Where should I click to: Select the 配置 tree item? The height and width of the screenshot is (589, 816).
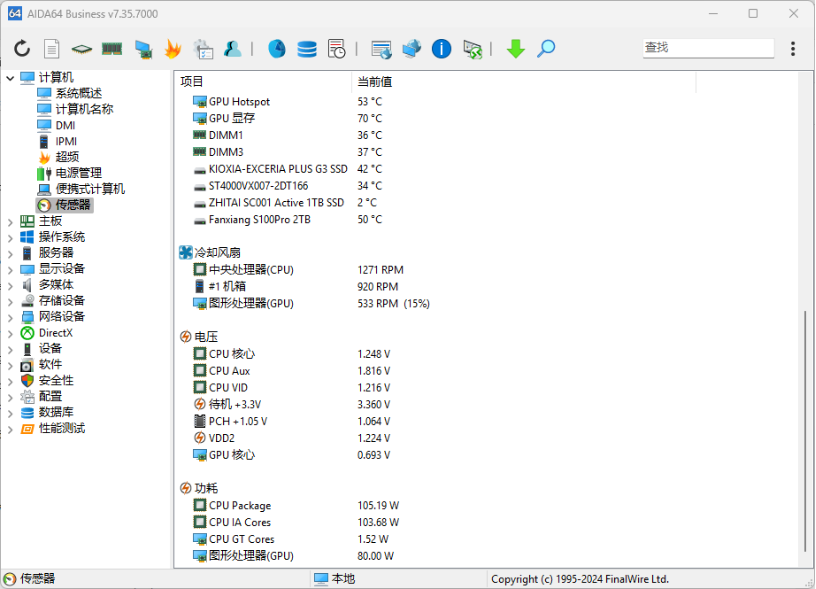[x=50, y=396]
